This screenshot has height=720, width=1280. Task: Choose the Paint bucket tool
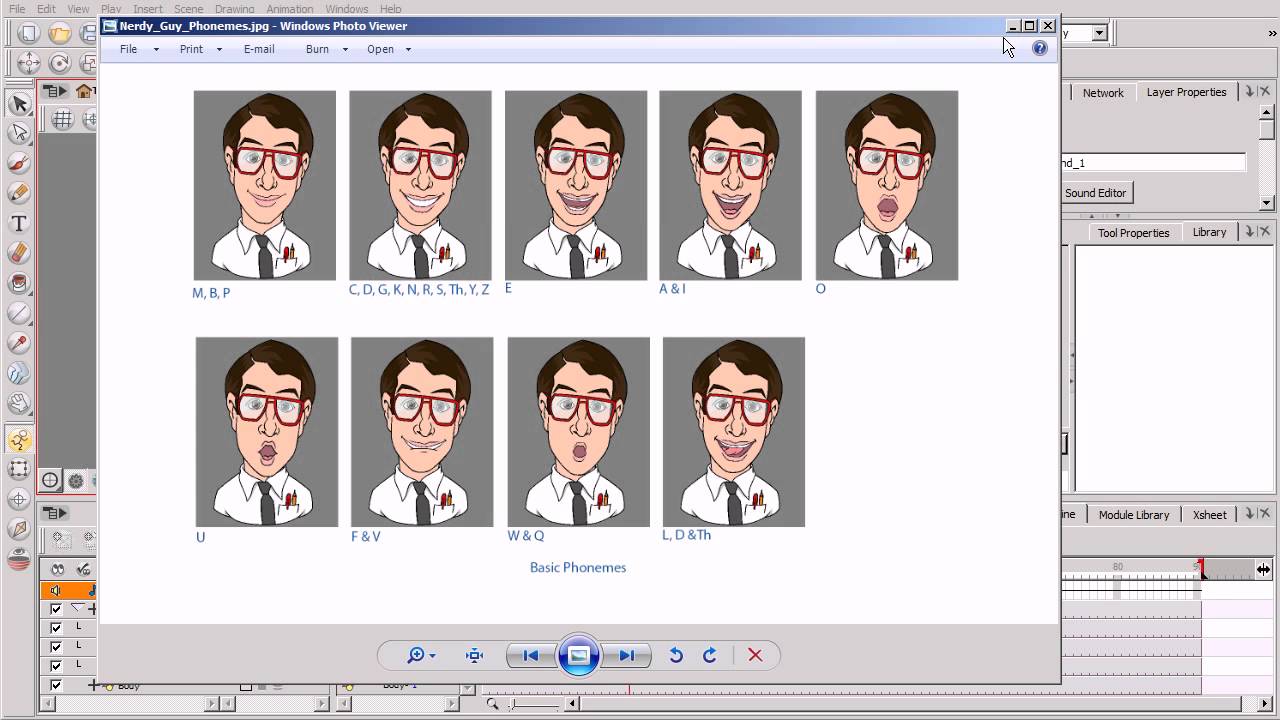click(19, 283)
